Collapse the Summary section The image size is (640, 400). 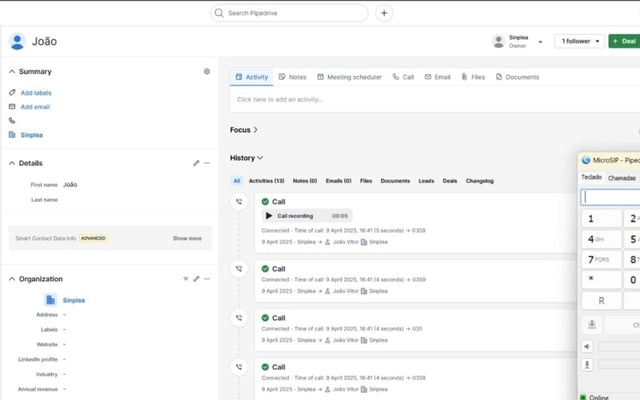point(12,71)
